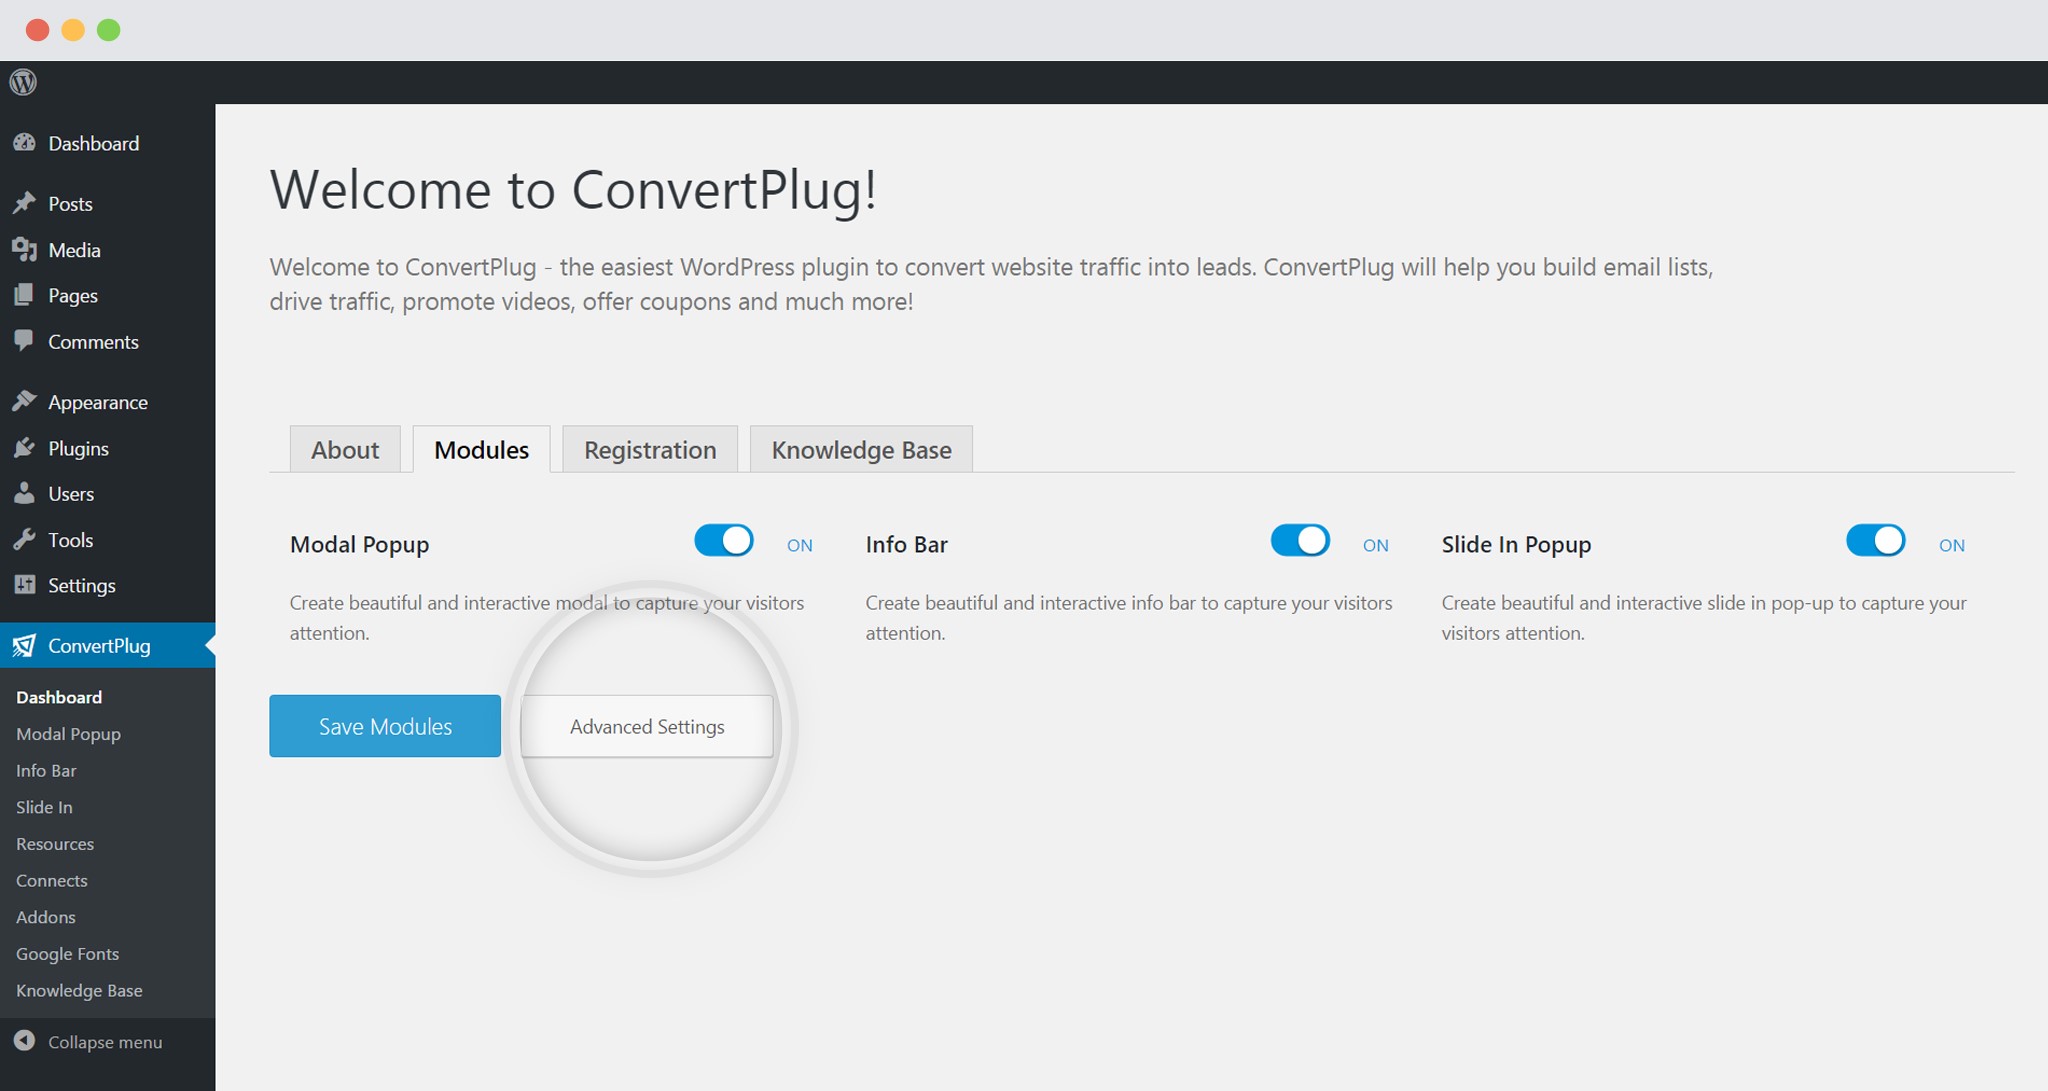Click the Comments bubble icon
This screenshot has height=1091, width=2048.
[x=24, y=341]
